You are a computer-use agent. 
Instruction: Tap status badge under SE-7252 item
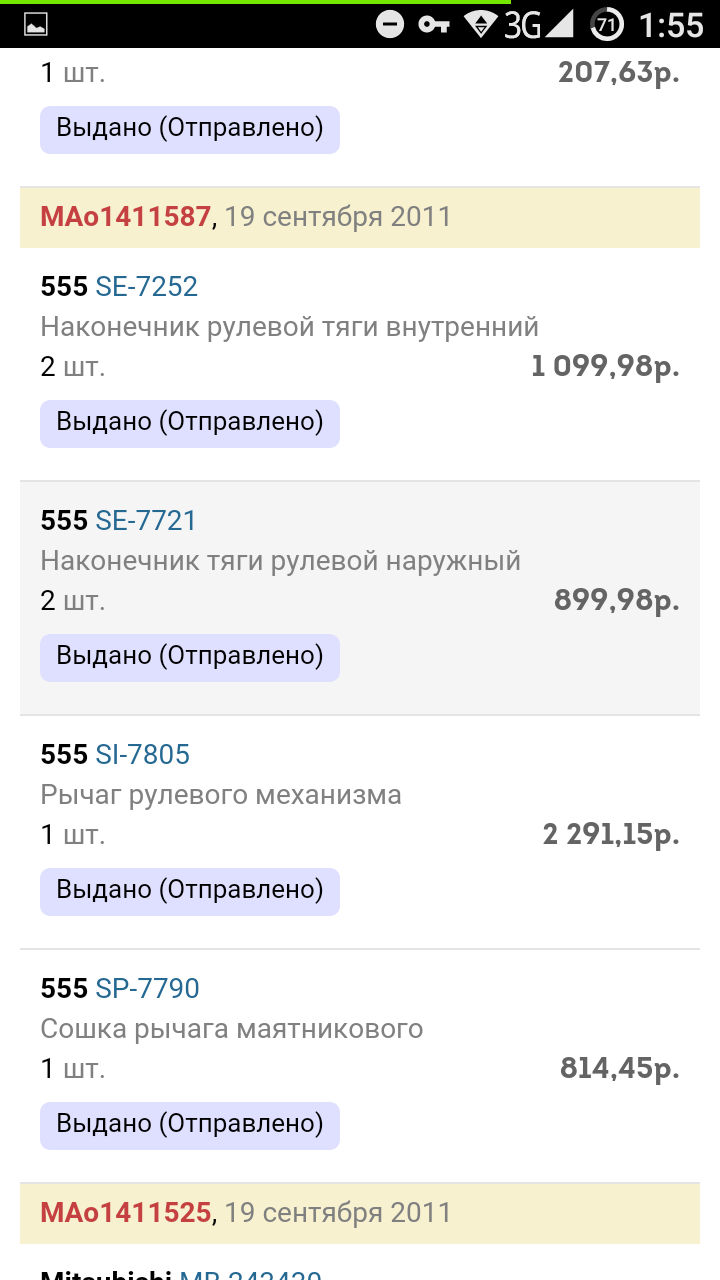coord(190,423)
